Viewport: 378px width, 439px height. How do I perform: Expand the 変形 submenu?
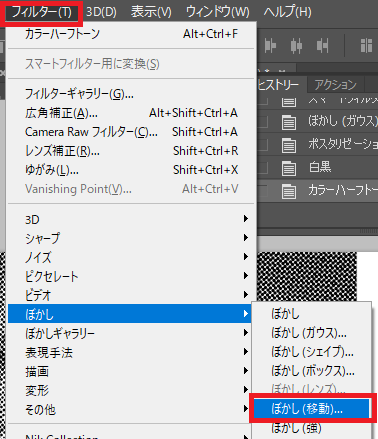tap(131, 390)
